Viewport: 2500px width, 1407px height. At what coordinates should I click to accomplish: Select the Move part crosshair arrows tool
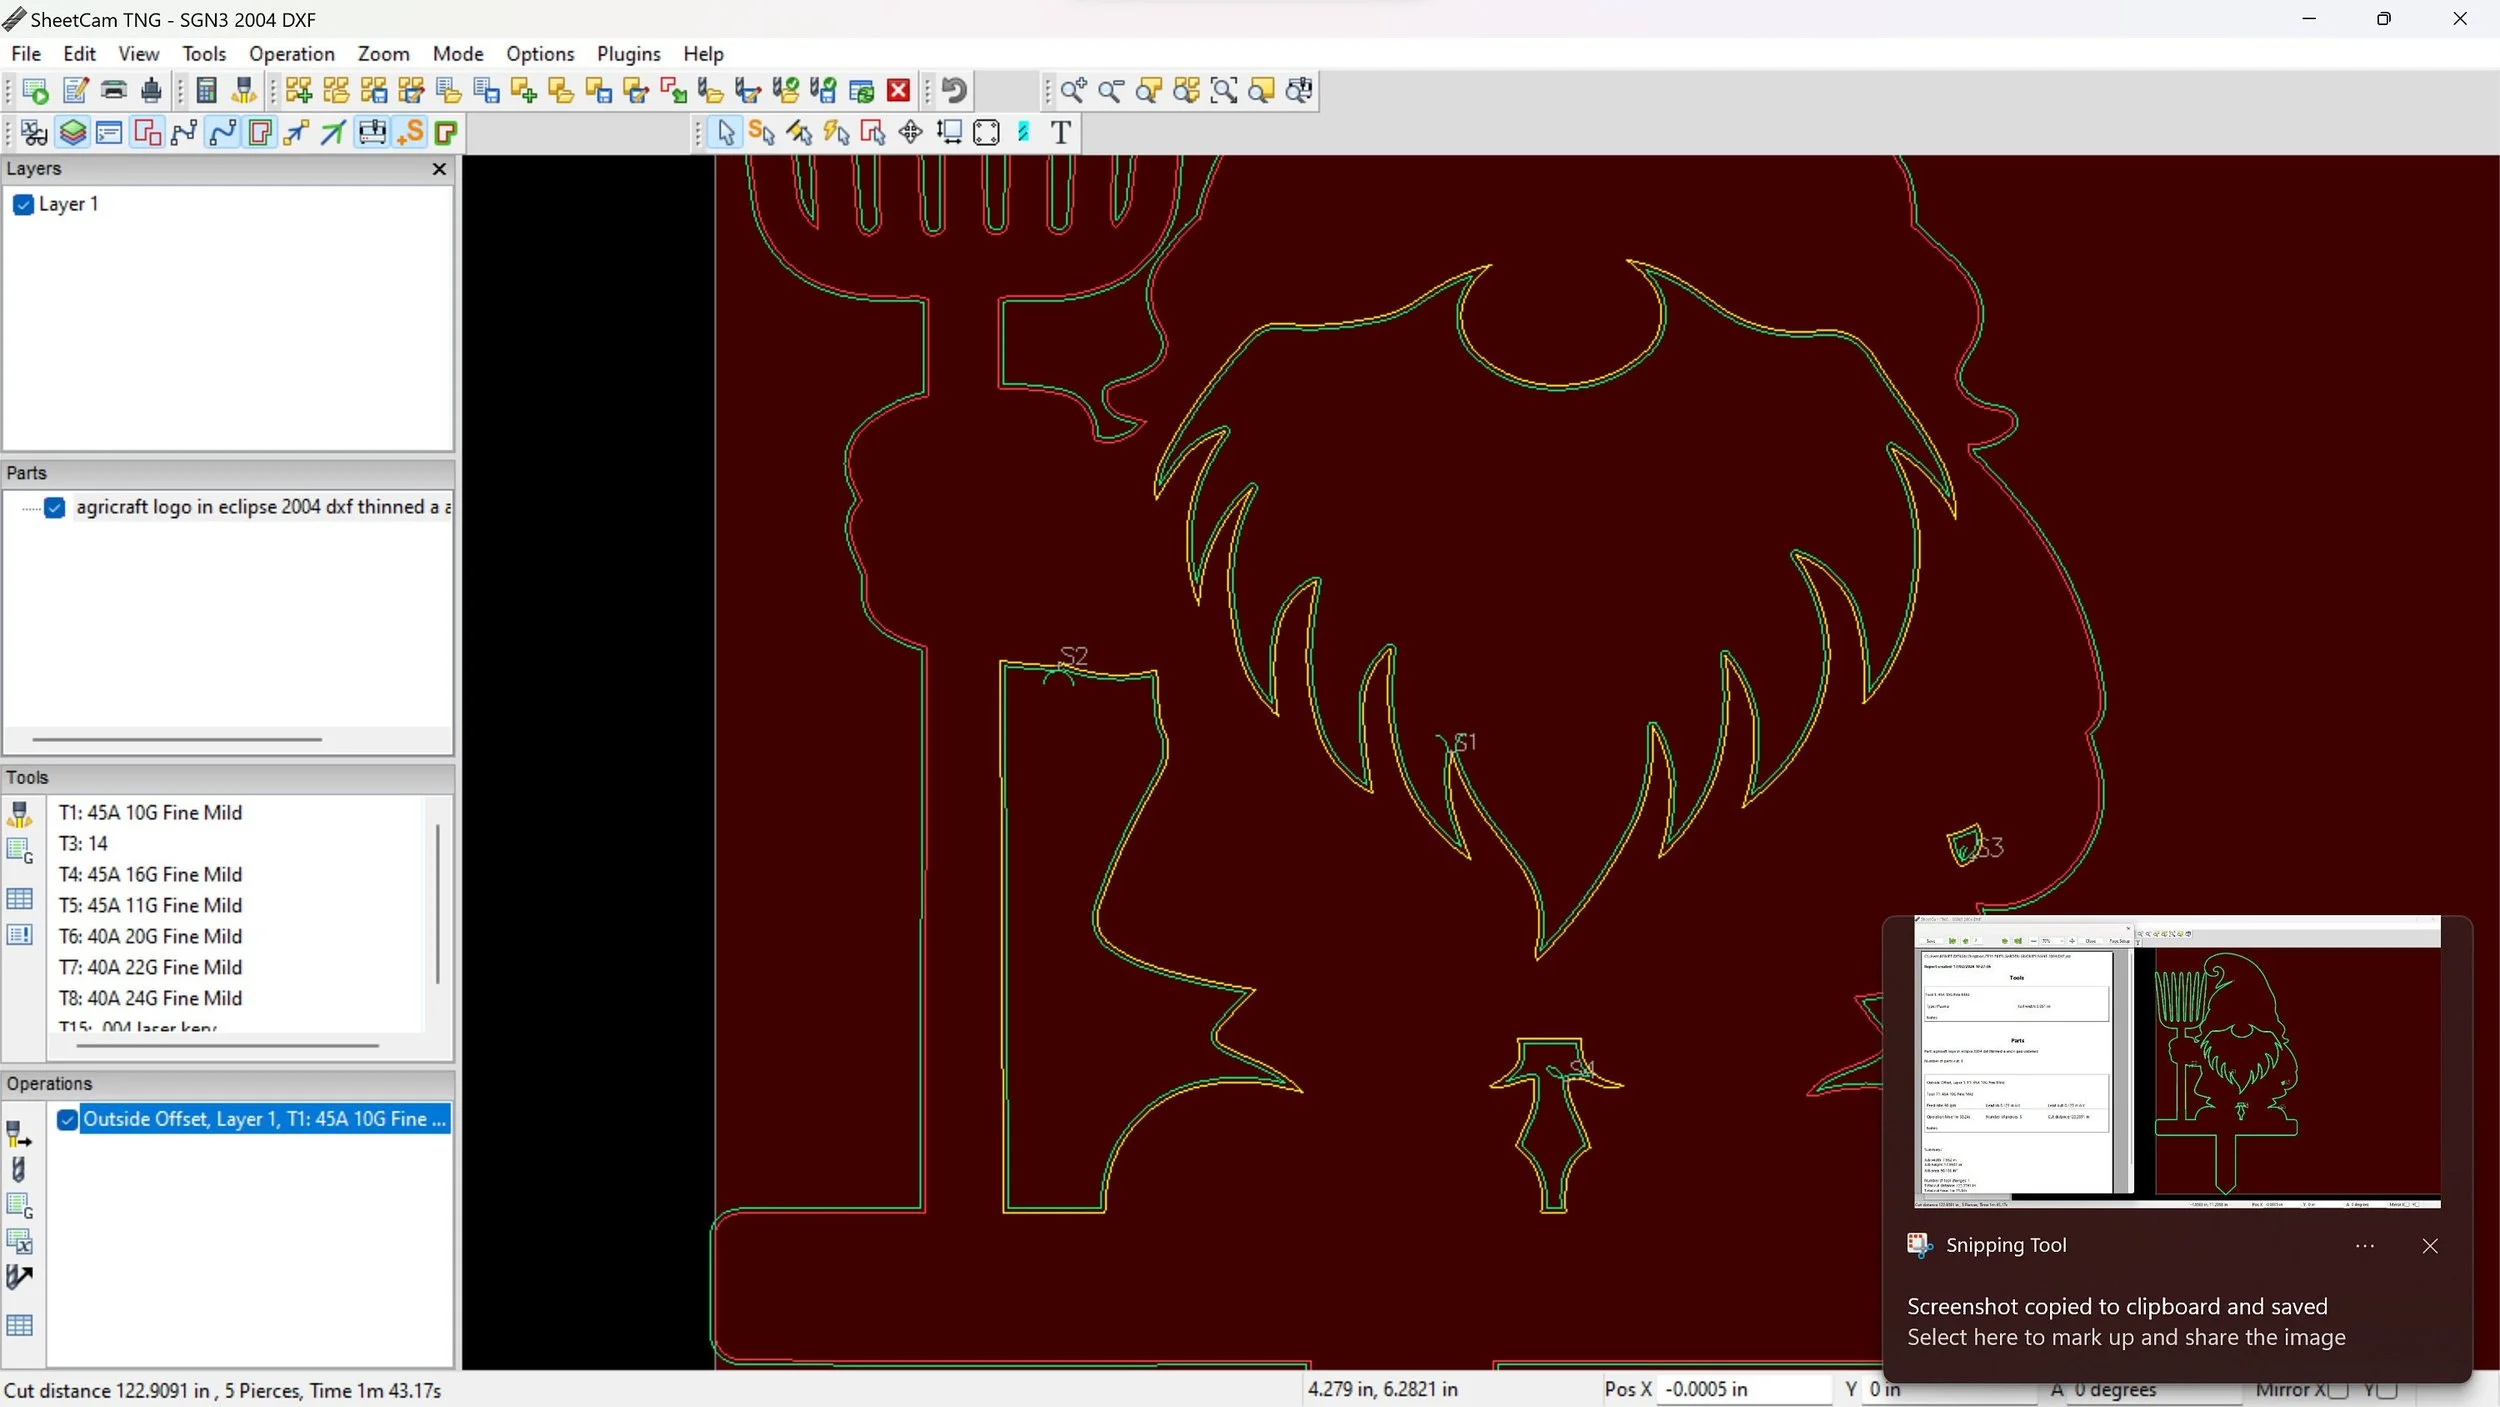910,132
